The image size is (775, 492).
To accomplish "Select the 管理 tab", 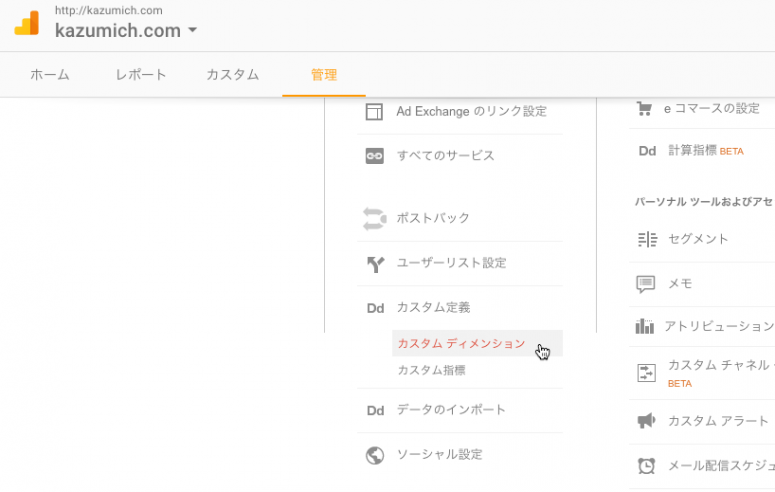I will click(x=324, y=75).
